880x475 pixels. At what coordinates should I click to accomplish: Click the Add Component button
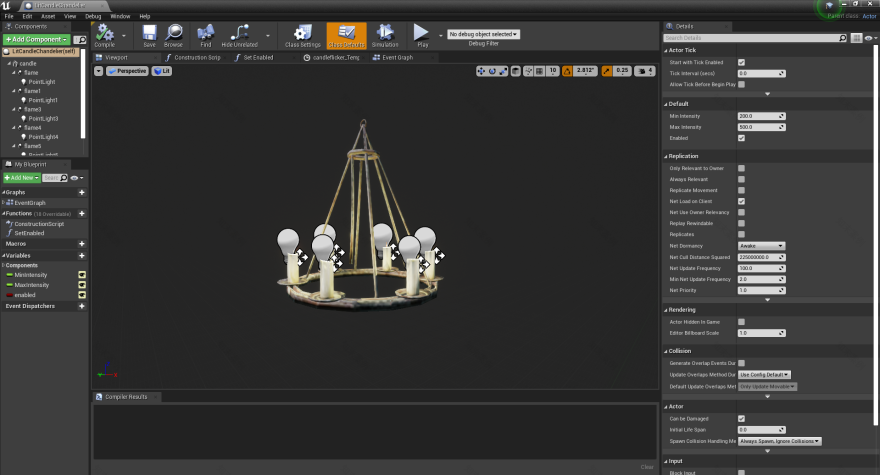pos(38,38)
